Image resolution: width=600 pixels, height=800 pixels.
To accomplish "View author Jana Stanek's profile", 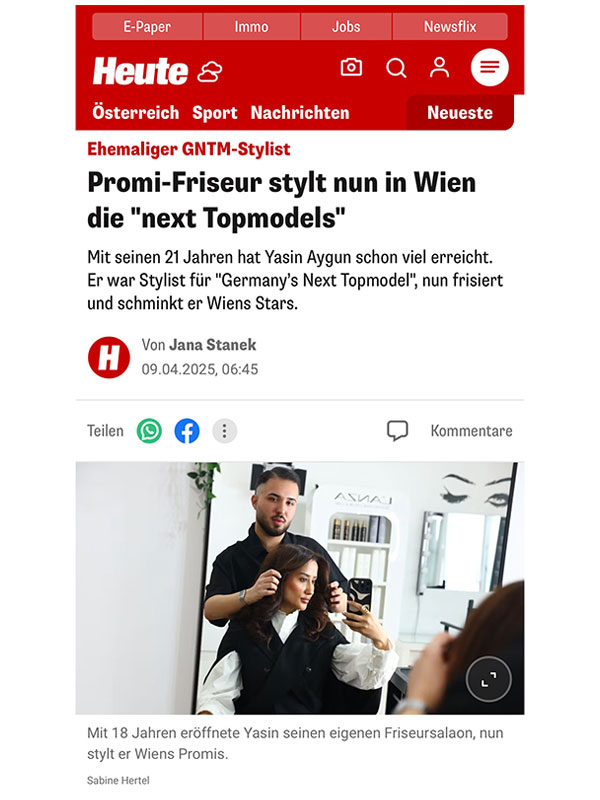I will 212,345.
